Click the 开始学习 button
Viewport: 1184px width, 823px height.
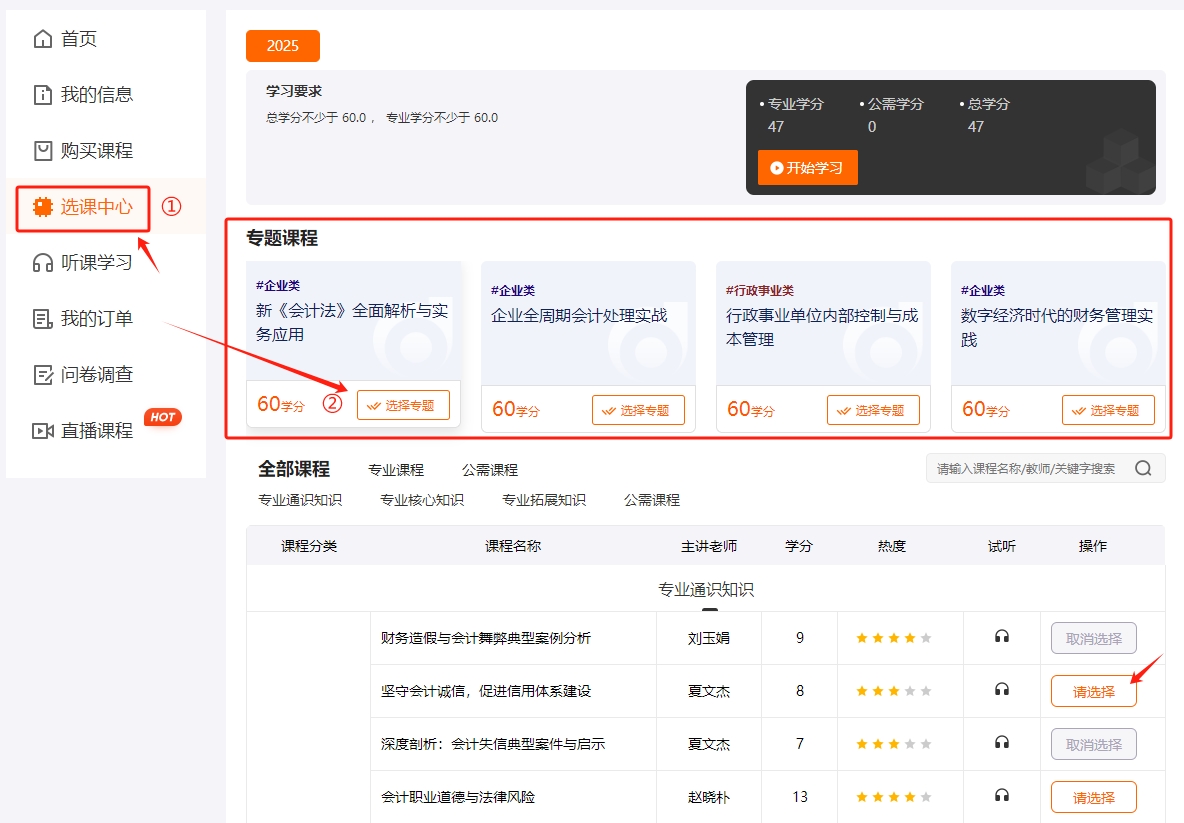click(x=806, y=168)
